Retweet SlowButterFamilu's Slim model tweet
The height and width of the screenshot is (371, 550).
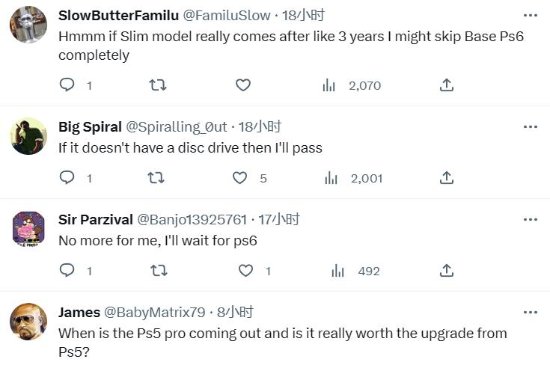(x=157, y=85)
